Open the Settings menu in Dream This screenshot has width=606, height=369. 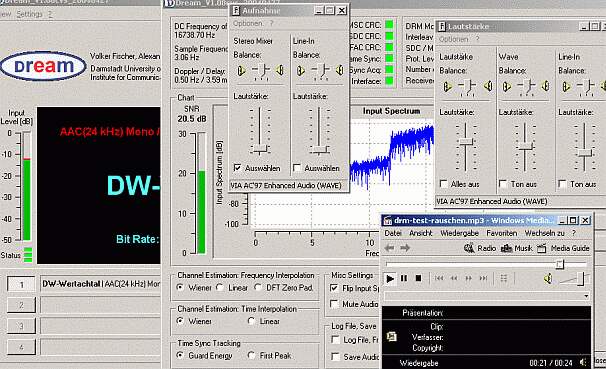click(29, 14)
